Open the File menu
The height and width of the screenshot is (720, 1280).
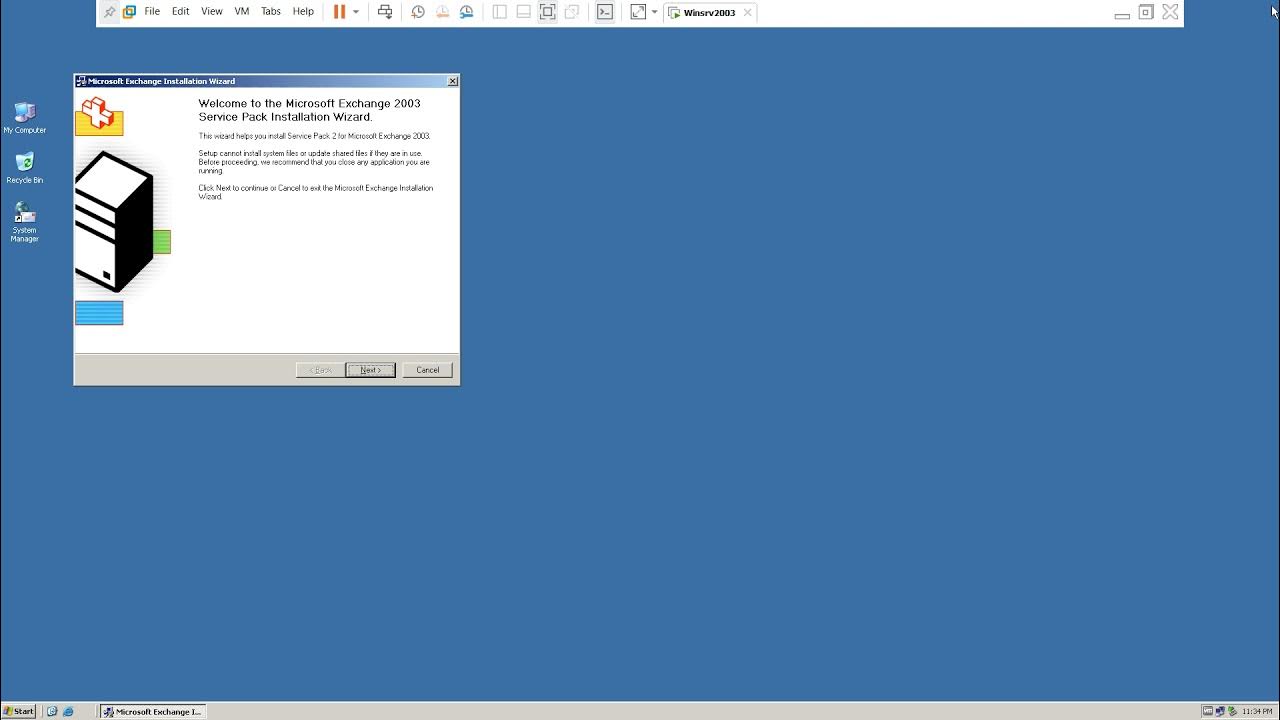(152, 12)
